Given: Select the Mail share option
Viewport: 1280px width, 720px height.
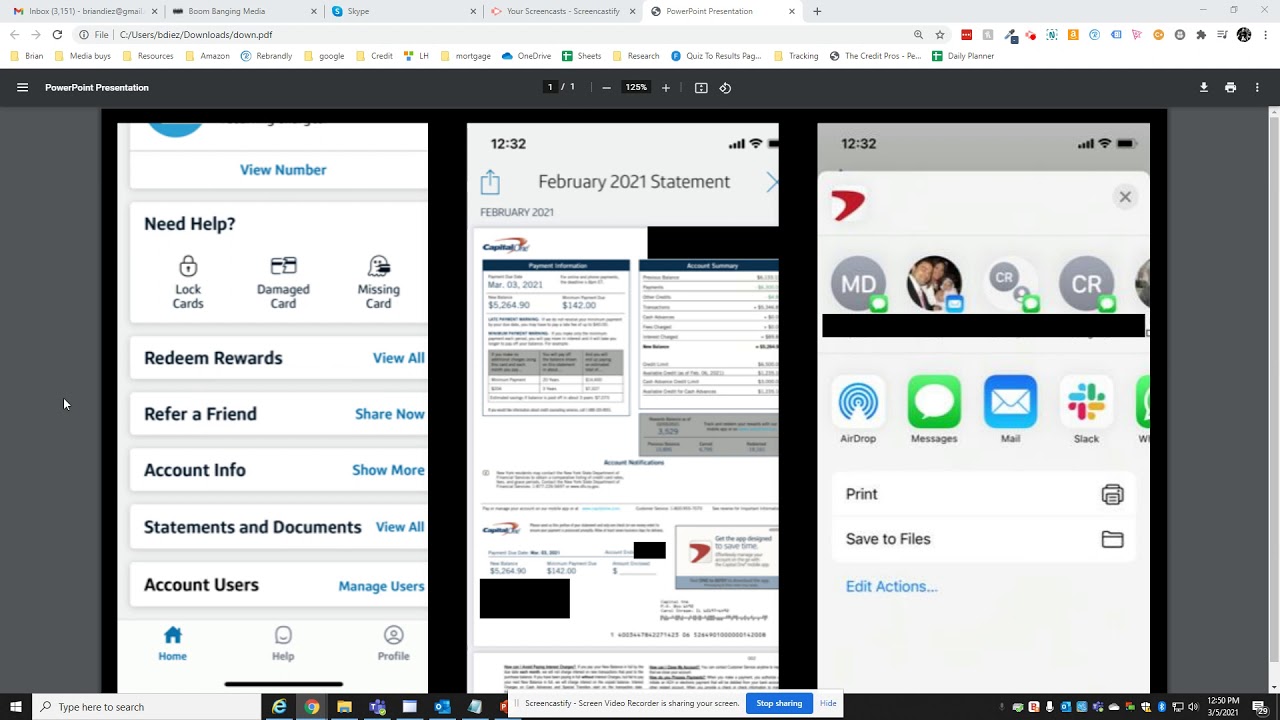Looking at the screenshot, I should click(1010, 410).
